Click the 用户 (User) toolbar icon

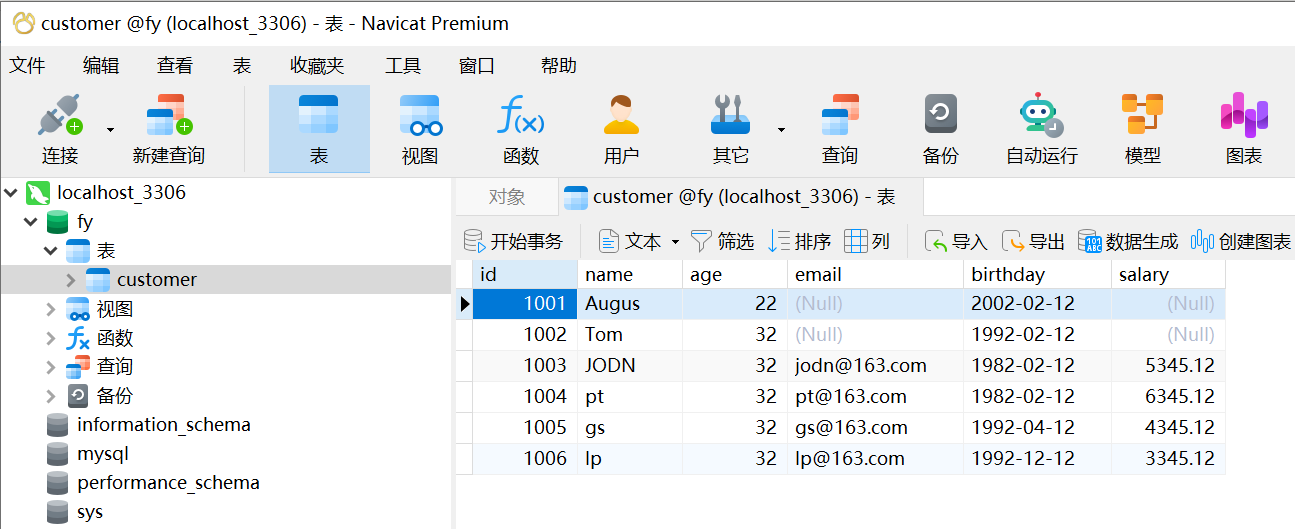(x=621, y=117)
